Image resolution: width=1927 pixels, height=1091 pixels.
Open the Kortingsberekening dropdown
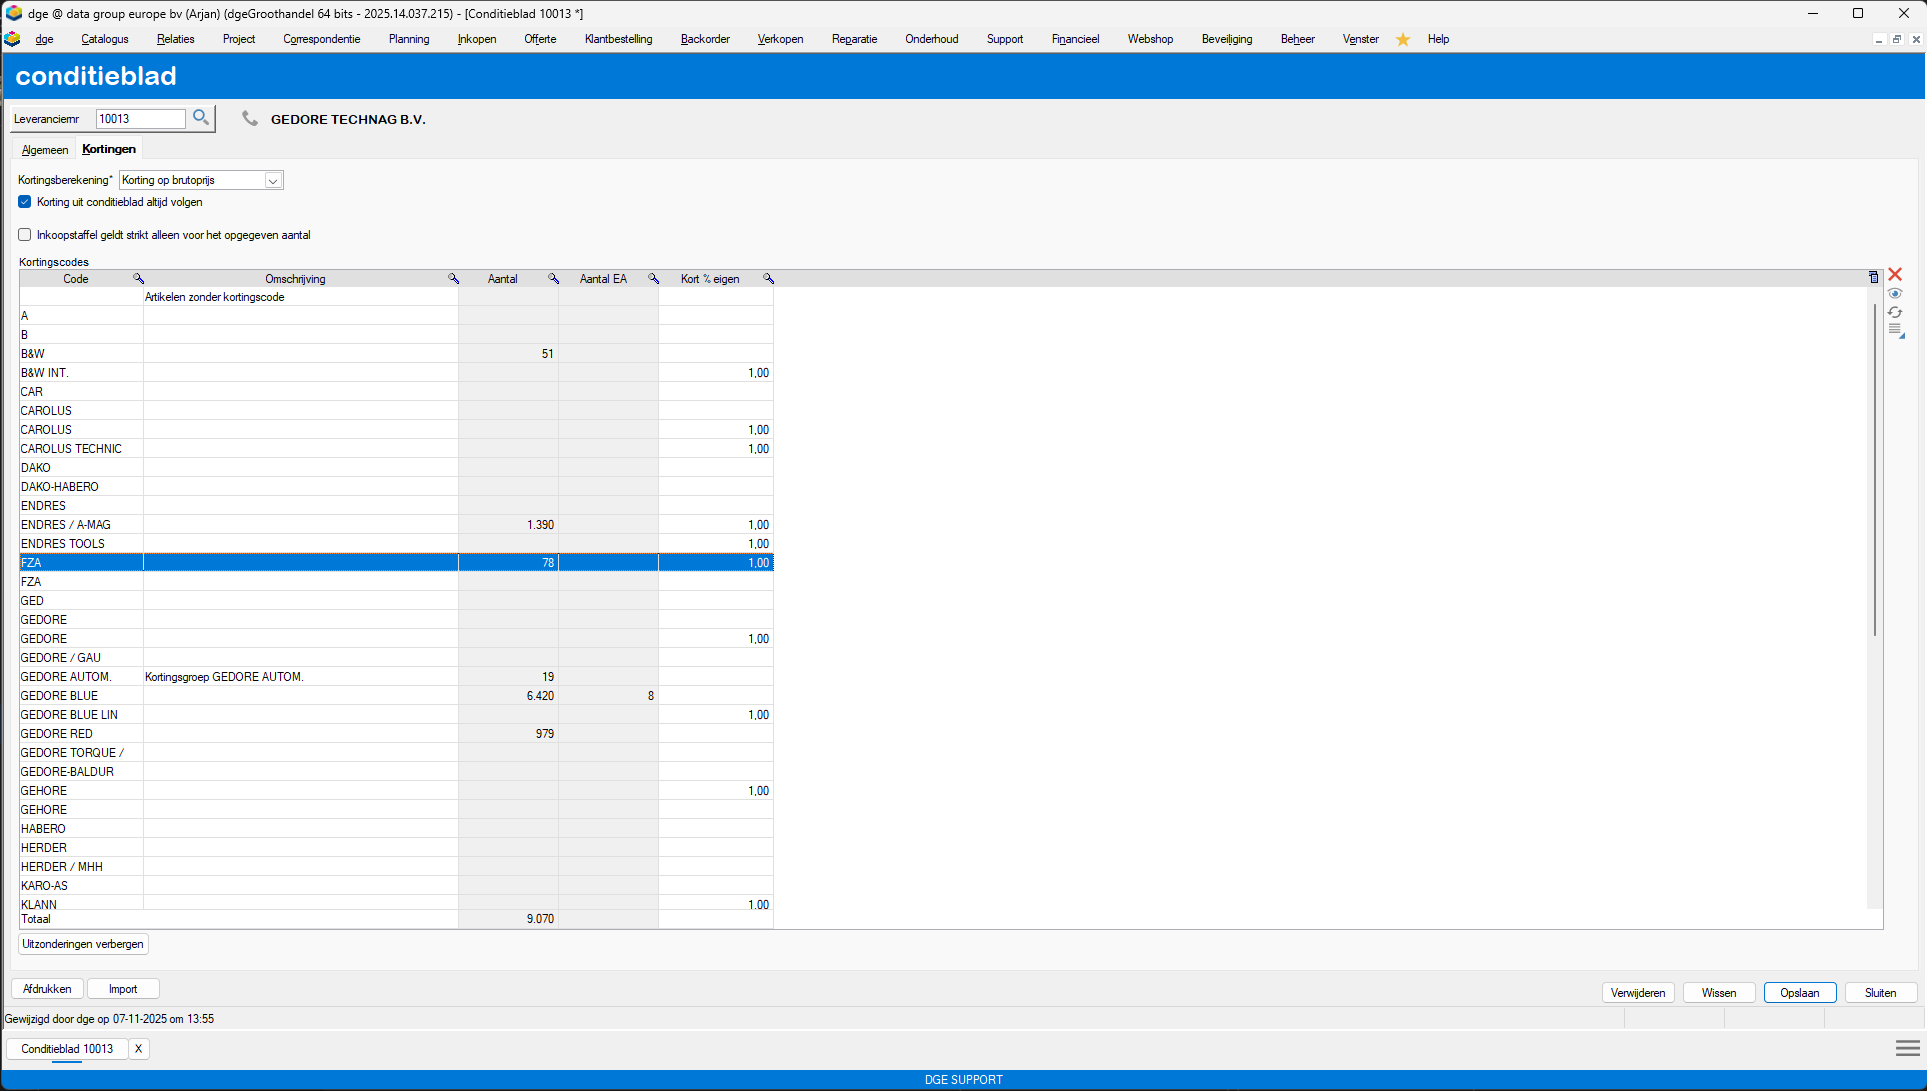point(272,180)
